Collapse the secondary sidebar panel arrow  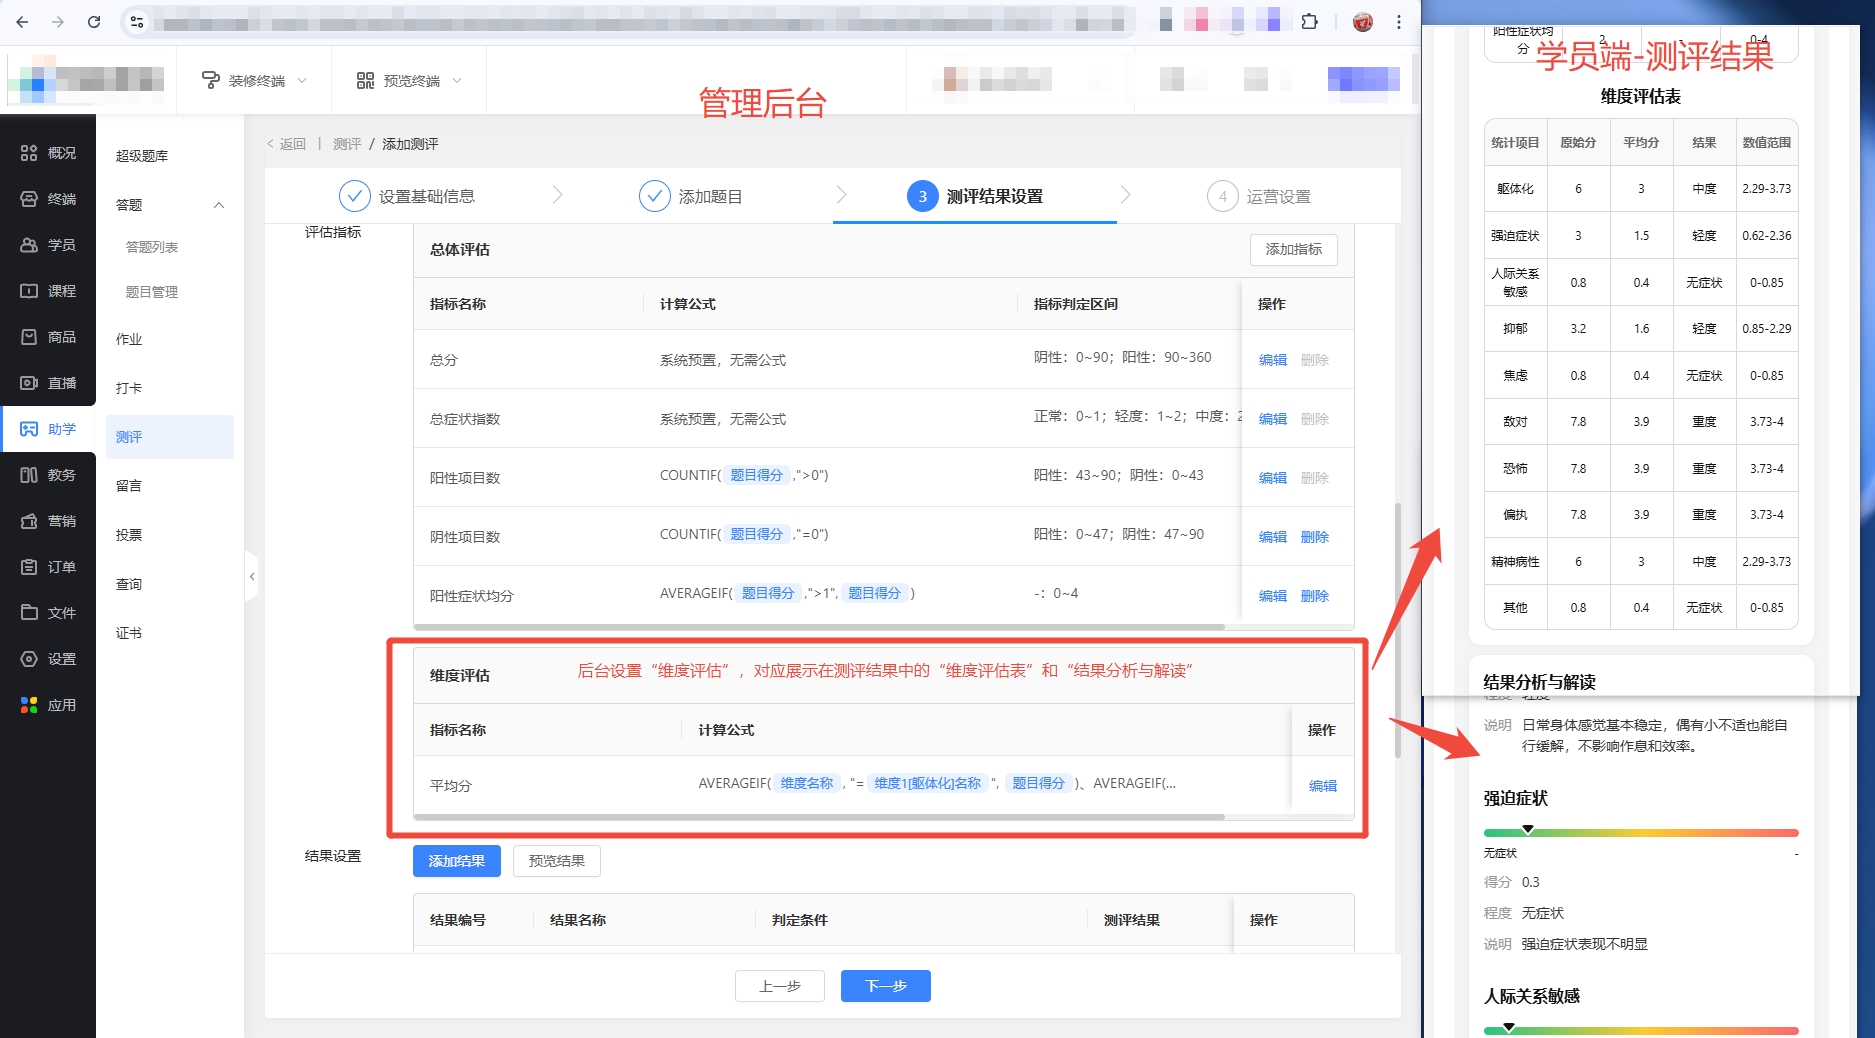coord(252,576)
